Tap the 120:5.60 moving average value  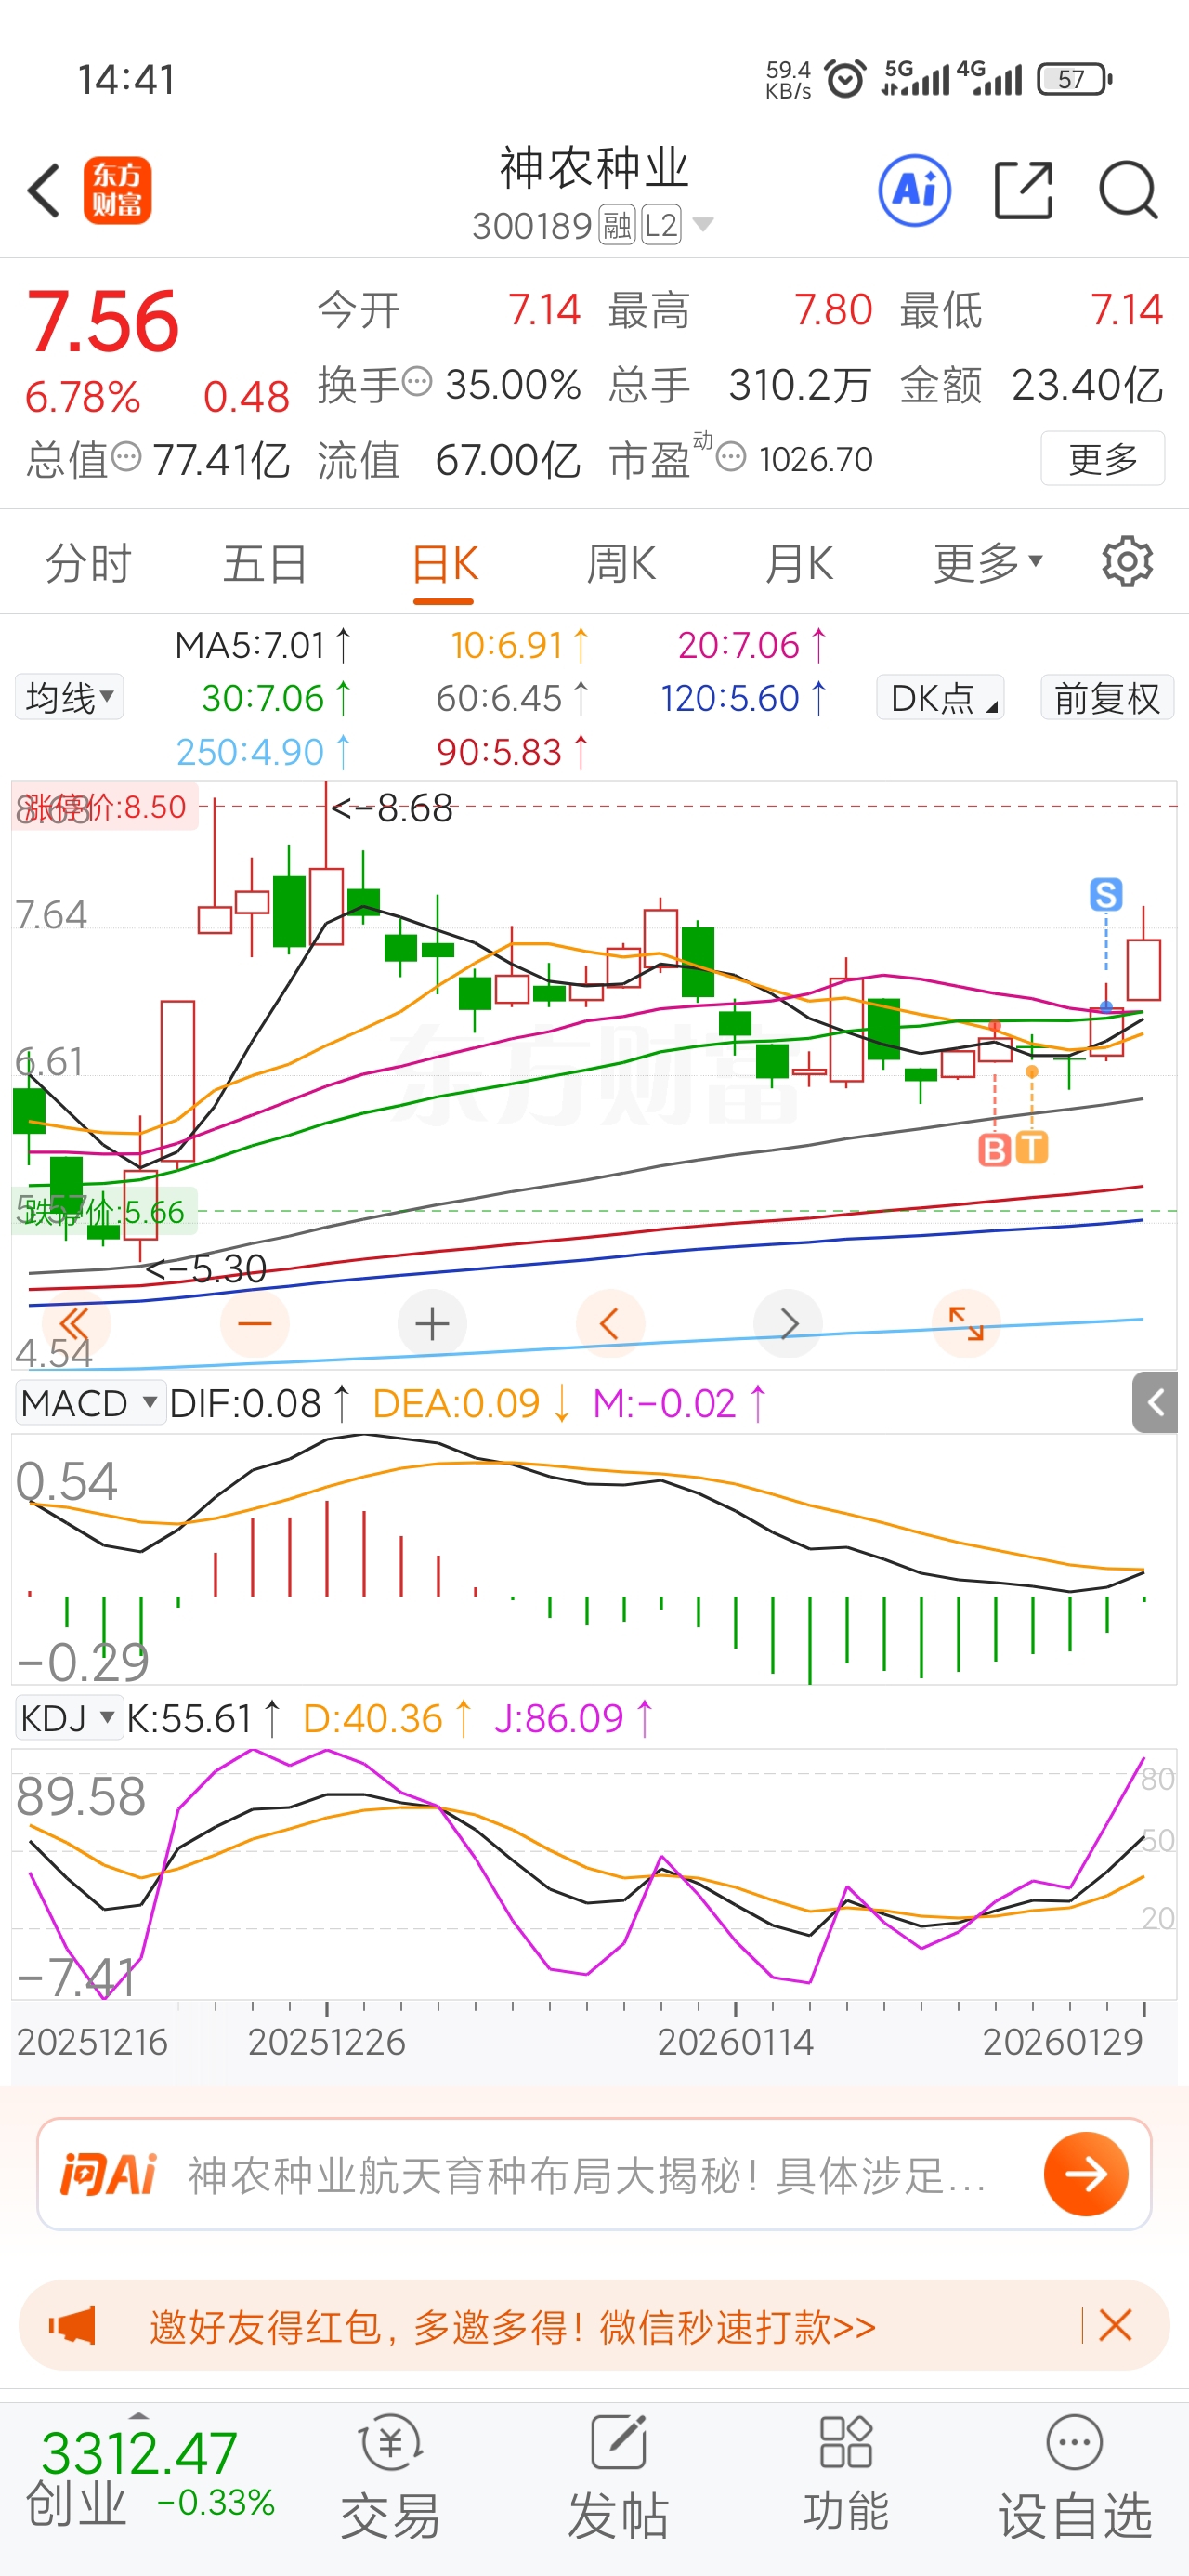(744, 698)
